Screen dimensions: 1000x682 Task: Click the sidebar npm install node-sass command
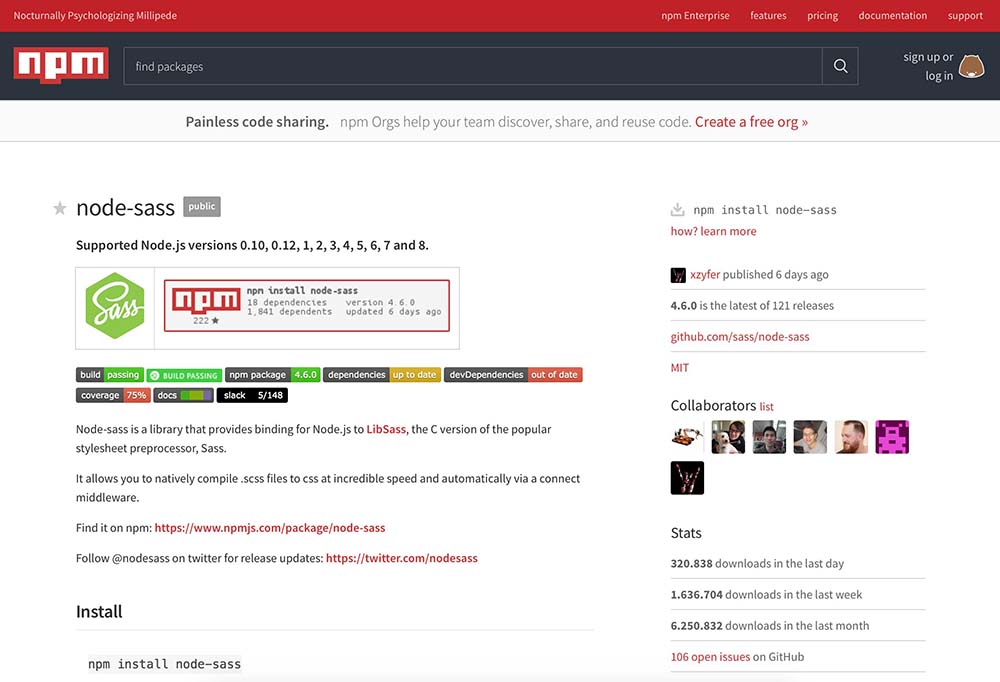pyautogui.click(x=765, y=210)
